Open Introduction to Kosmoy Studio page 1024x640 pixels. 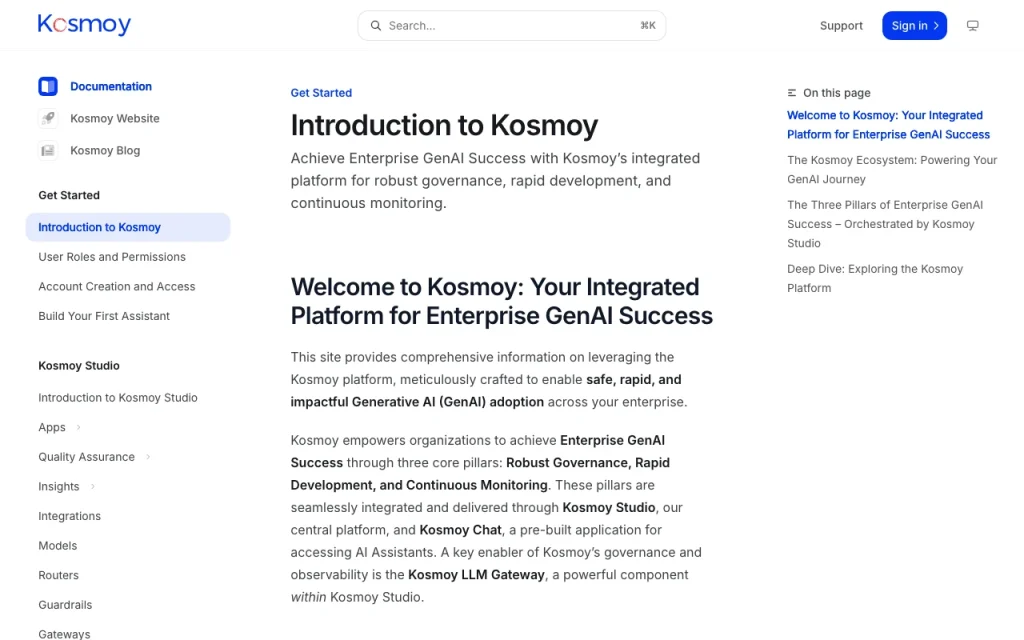(x=118, y=397)
